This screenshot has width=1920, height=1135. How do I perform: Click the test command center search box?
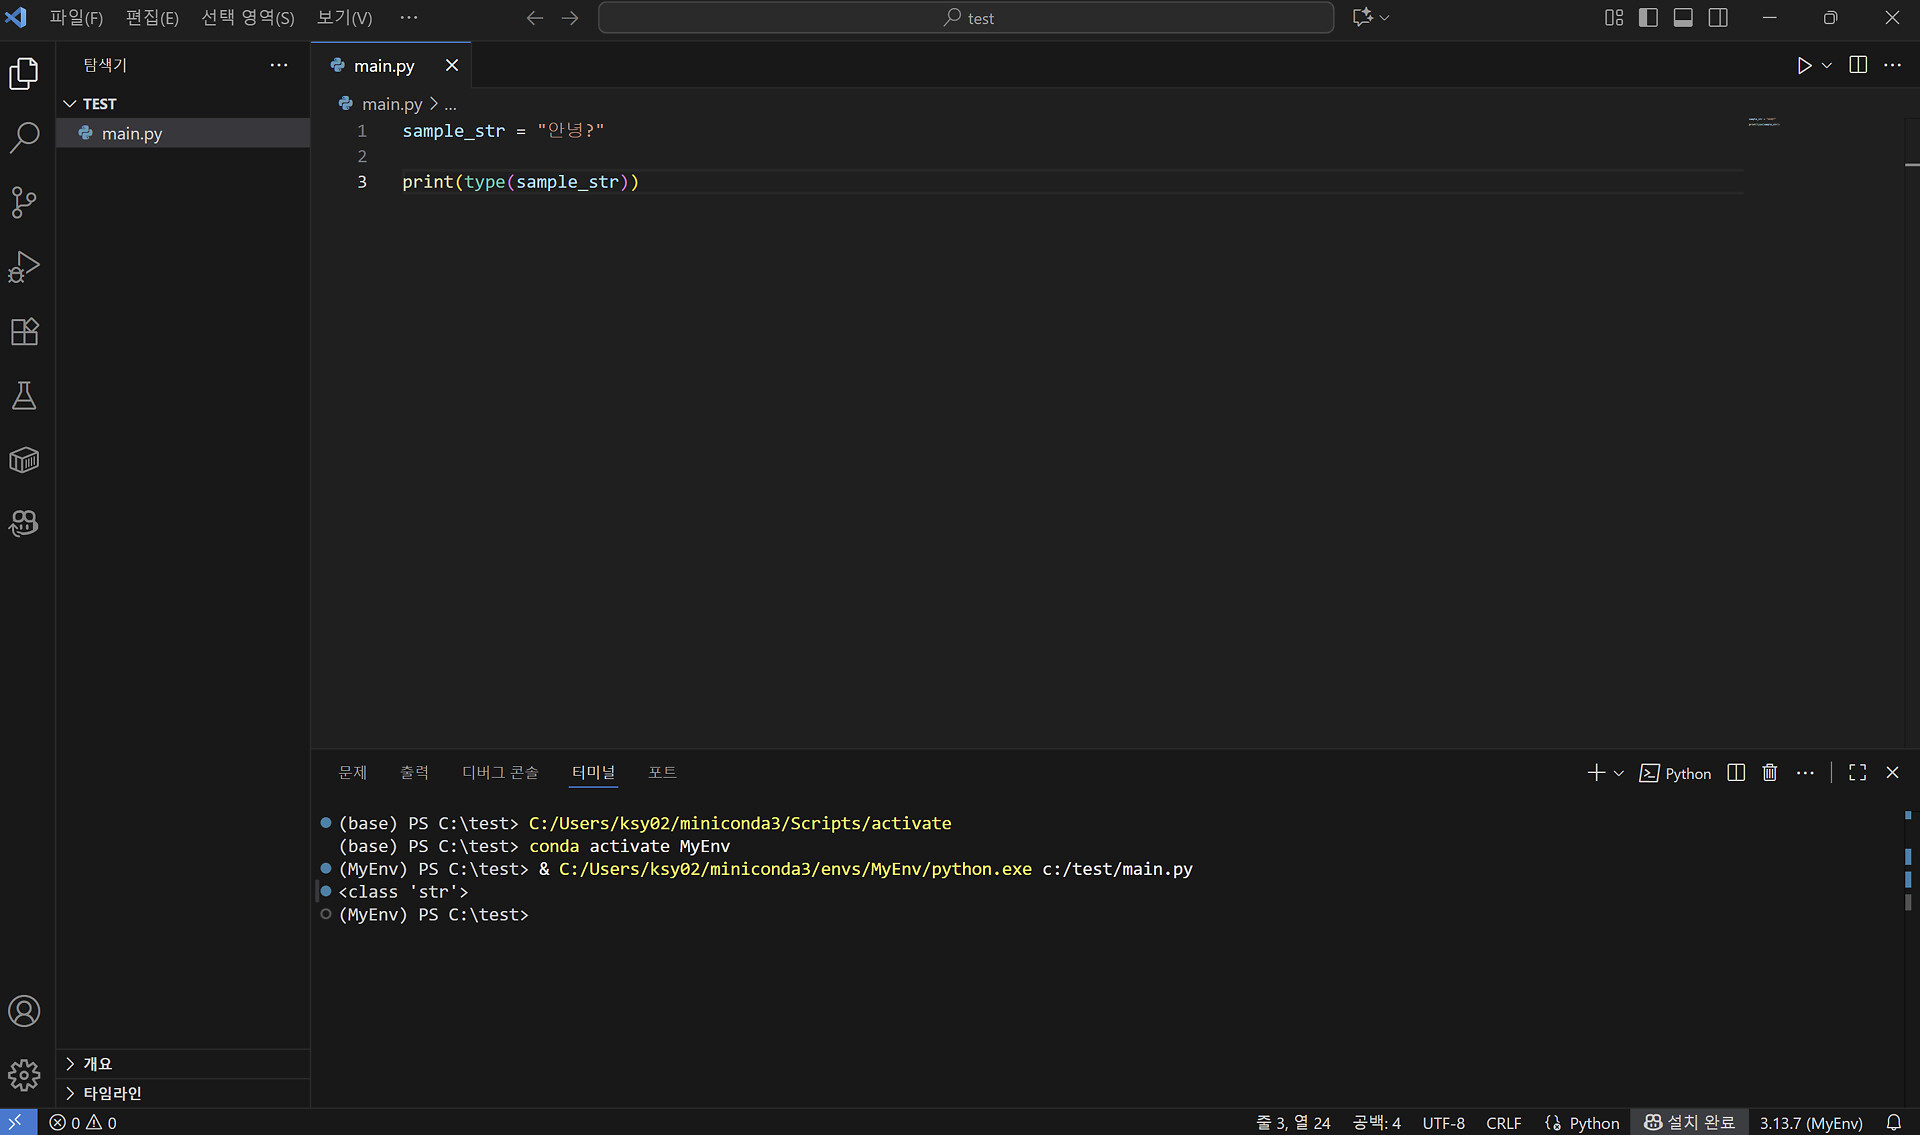[966, 18]
